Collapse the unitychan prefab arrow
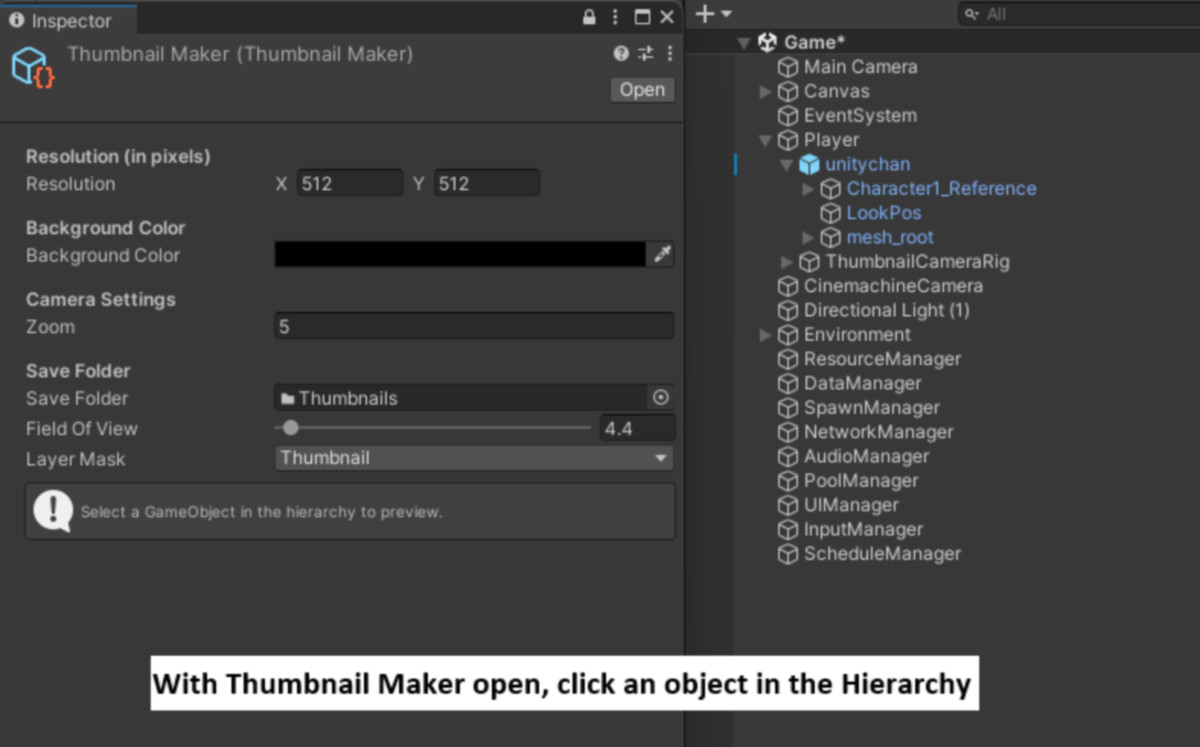The image size is (1200, 747). (x=786, y=165)
